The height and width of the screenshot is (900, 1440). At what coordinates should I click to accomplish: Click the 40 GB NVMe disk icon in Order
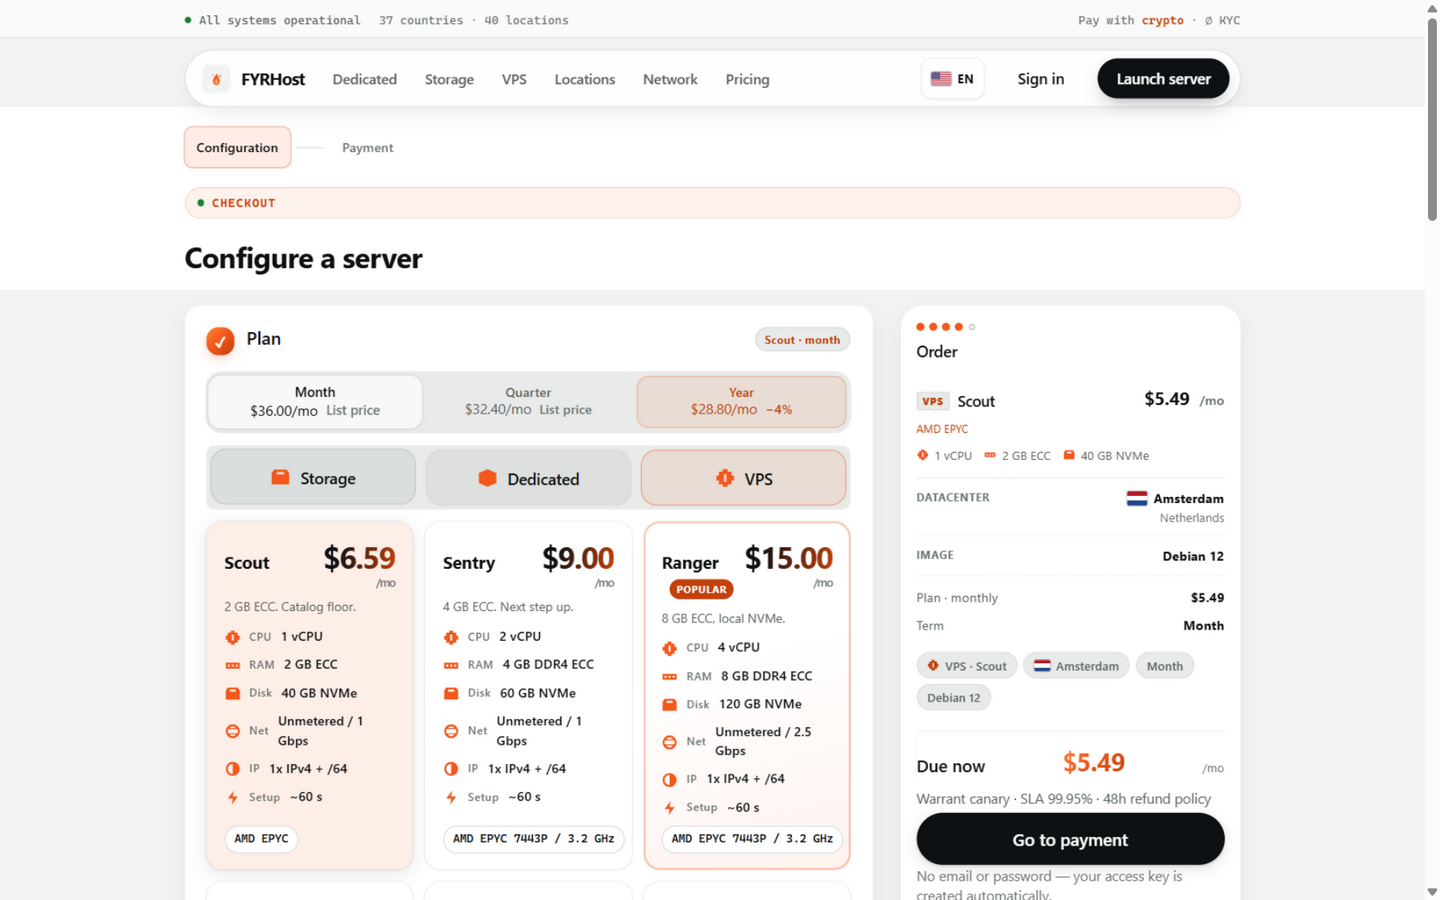(x=1069, y=455)
